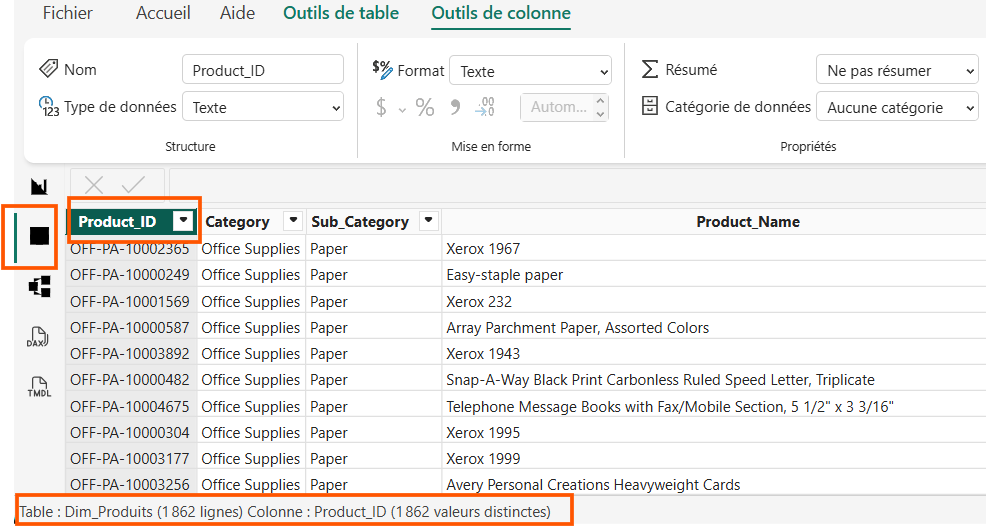Open the Format Texte dropdown
This screenshot has width=986, height=526.
531,71
